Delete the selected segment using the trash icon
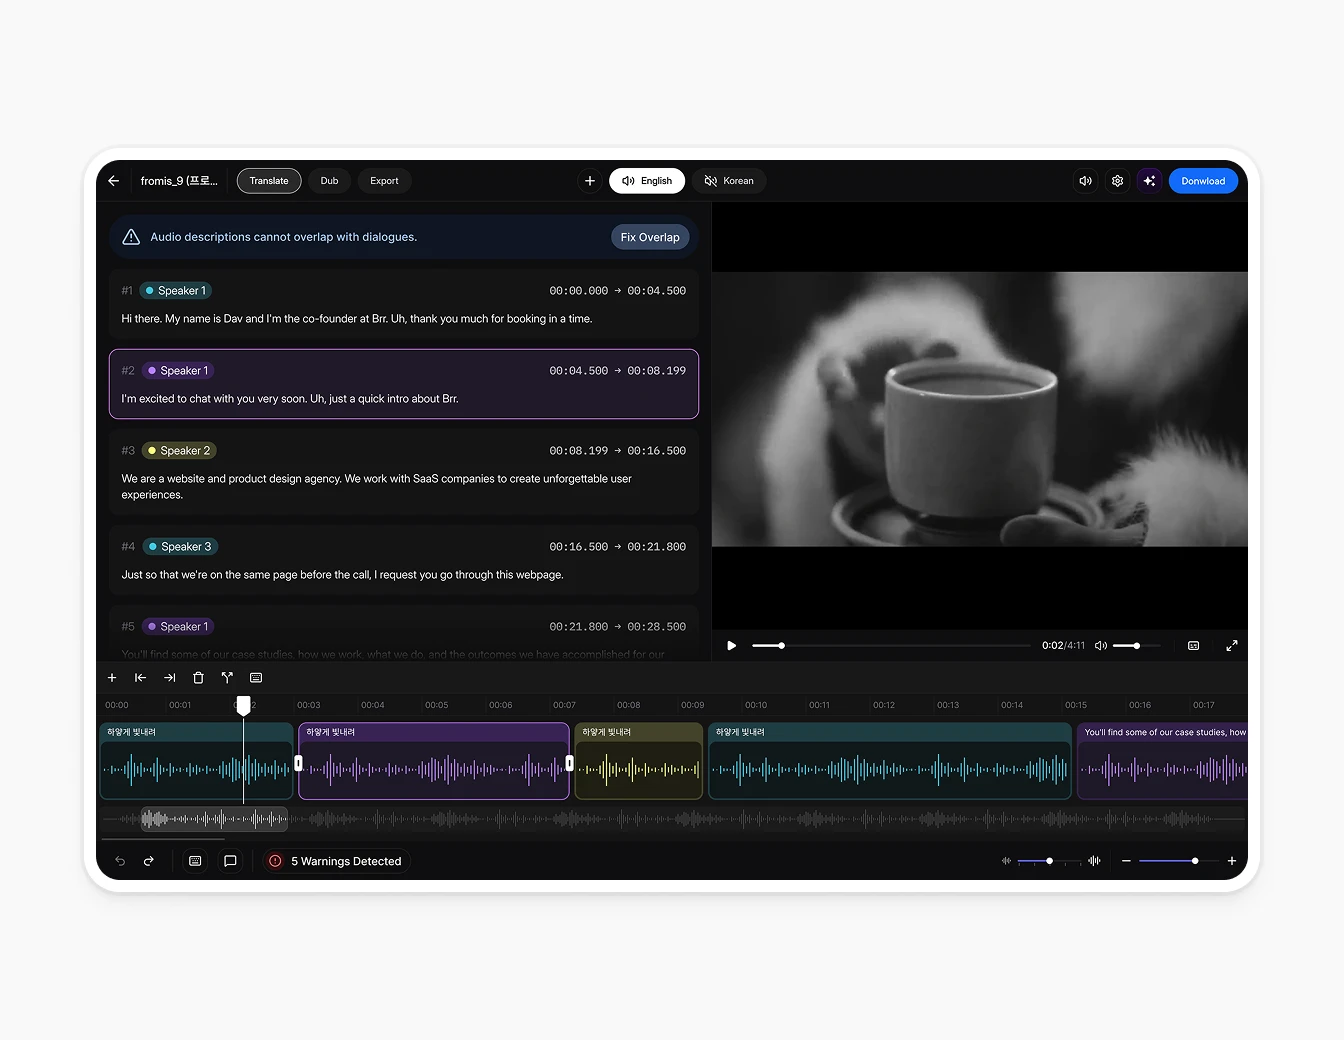Viewport: 1344px width, 1040px height. pyautogui.click(x=198, y=677)
